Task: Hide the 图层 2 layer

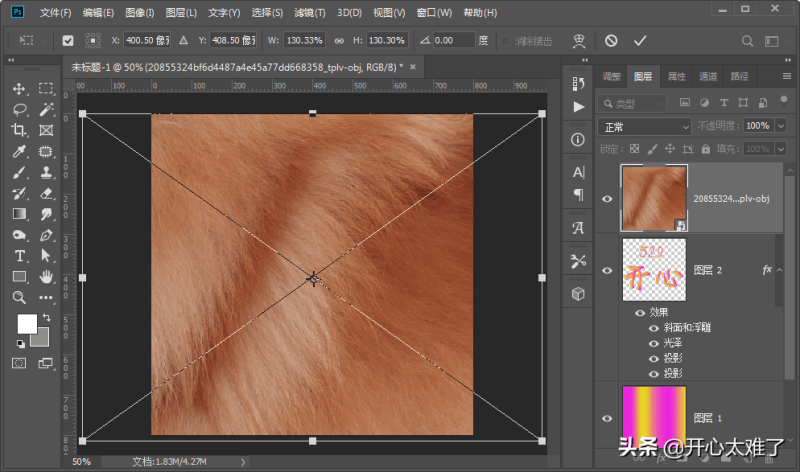Action: 607,270
